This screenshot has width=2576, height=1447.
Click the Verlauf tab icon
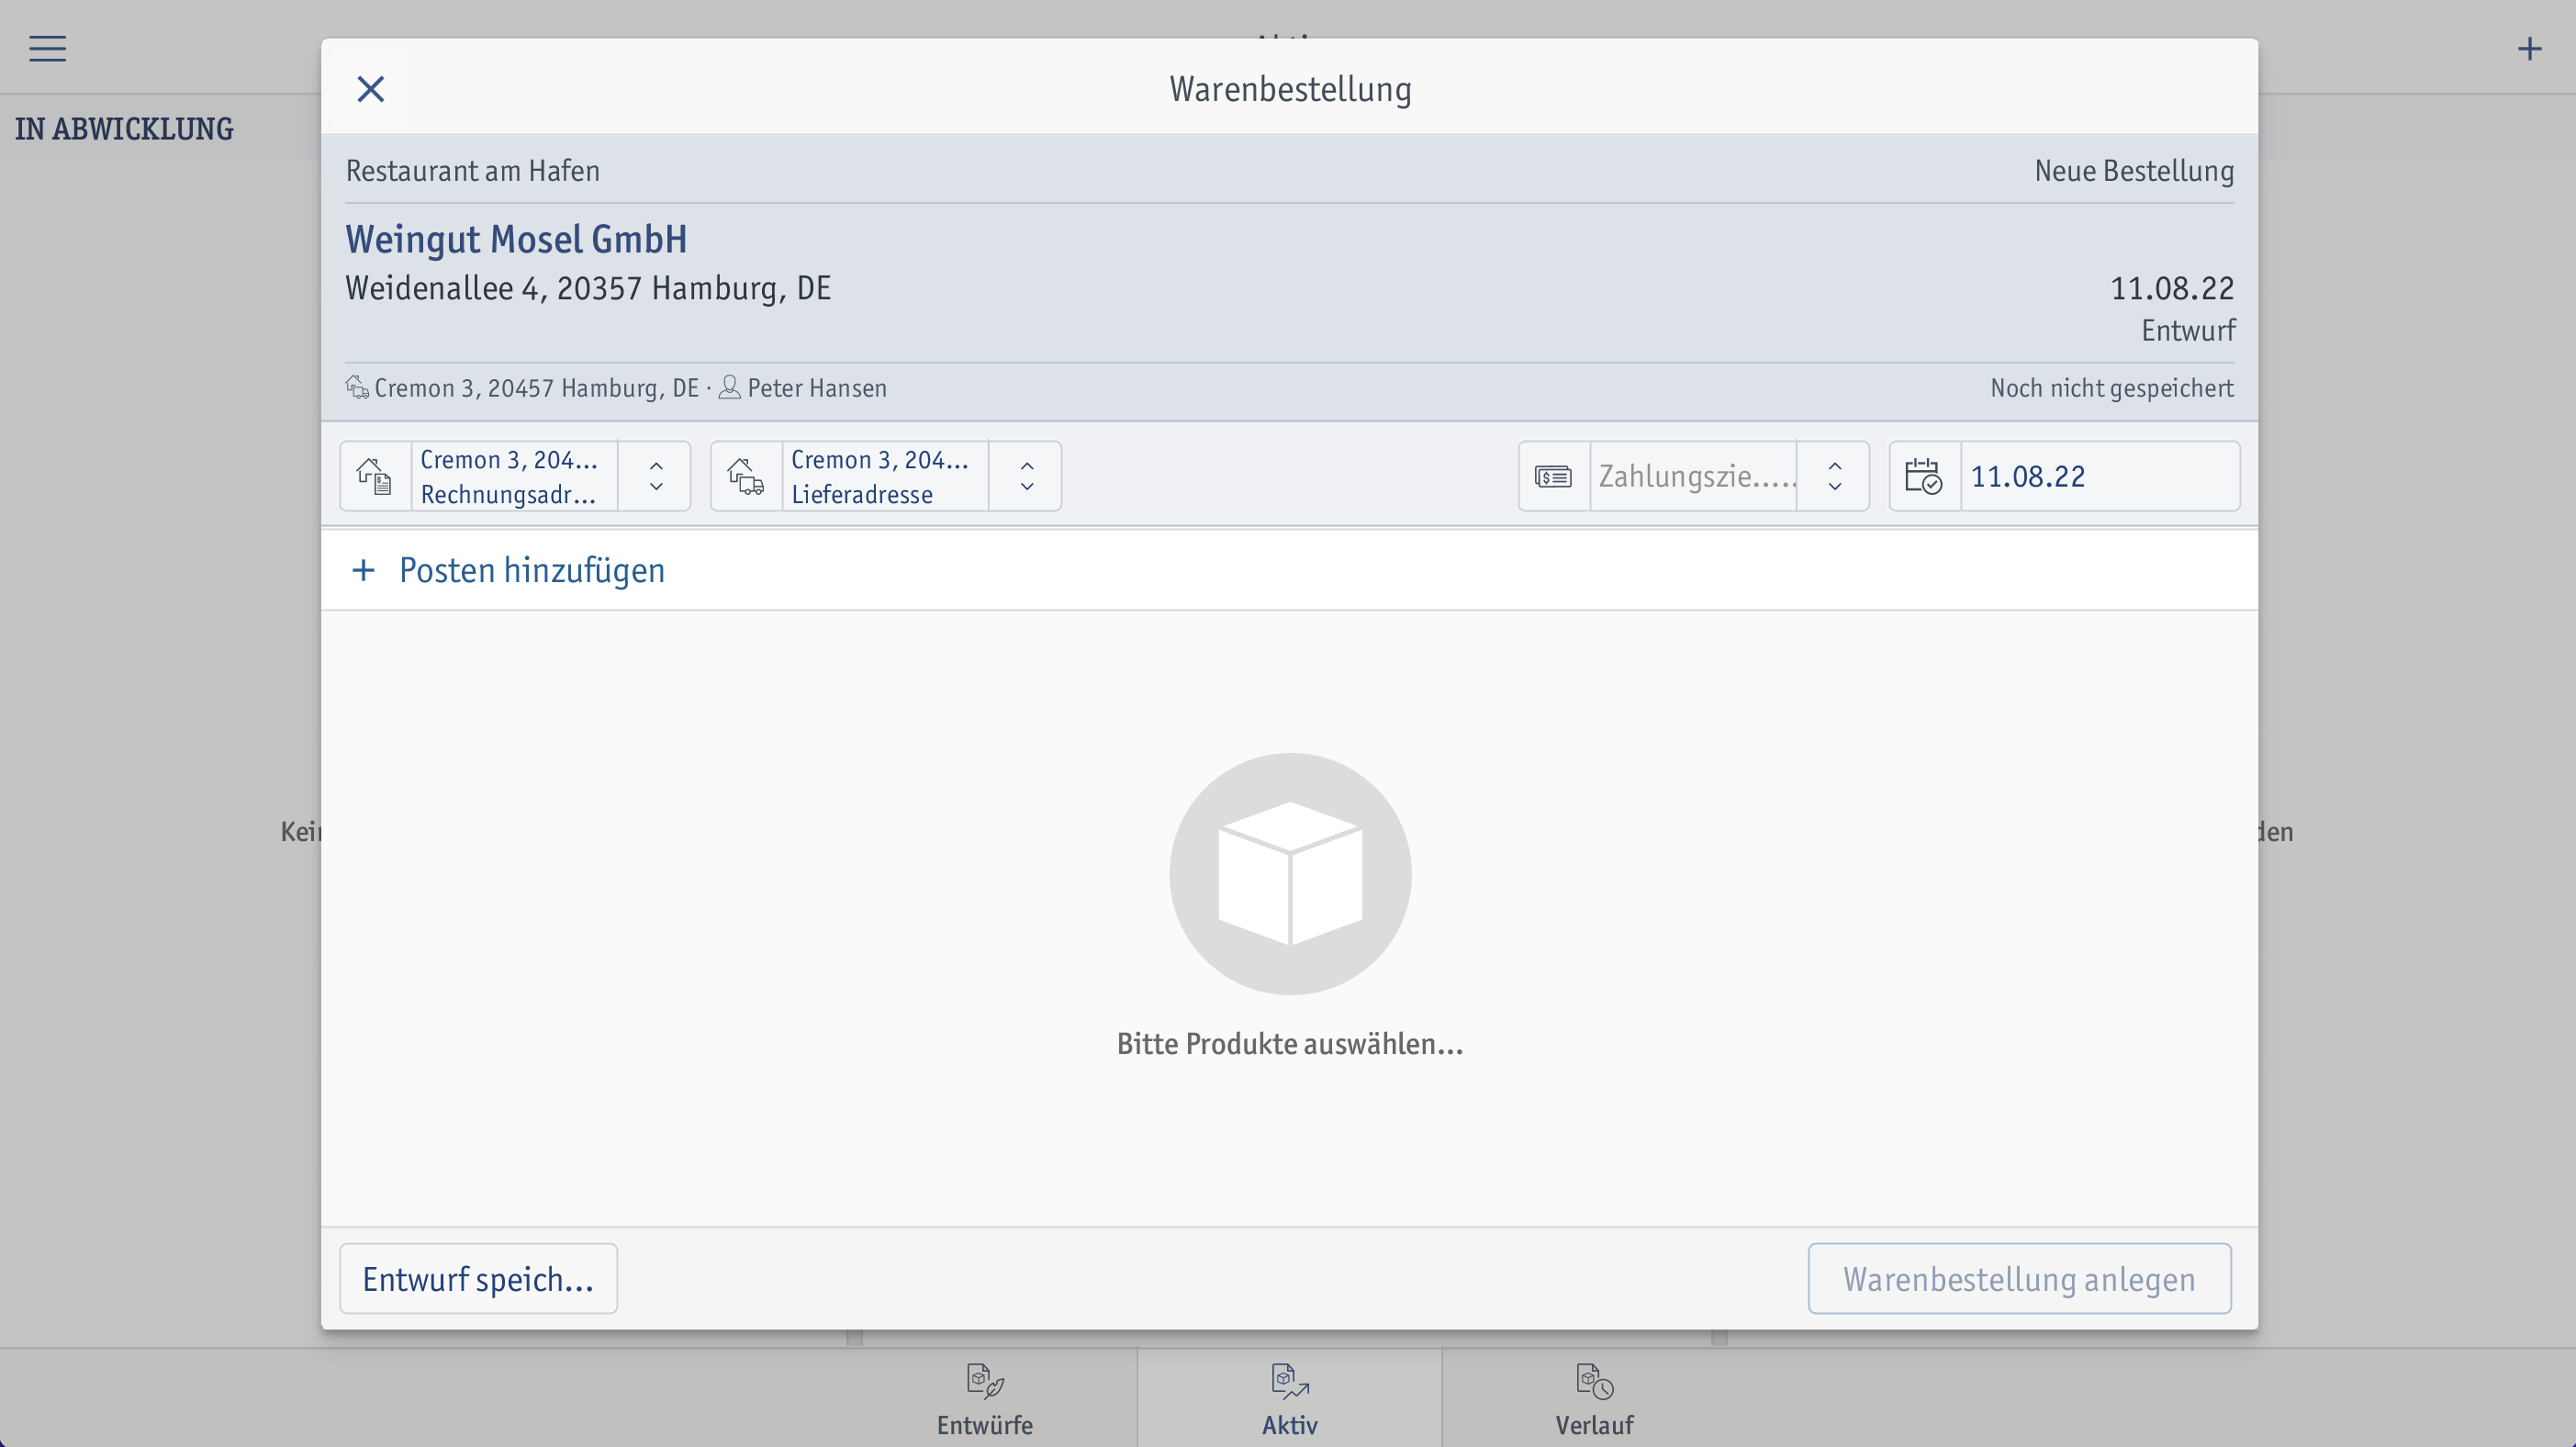point(1595,1381)
